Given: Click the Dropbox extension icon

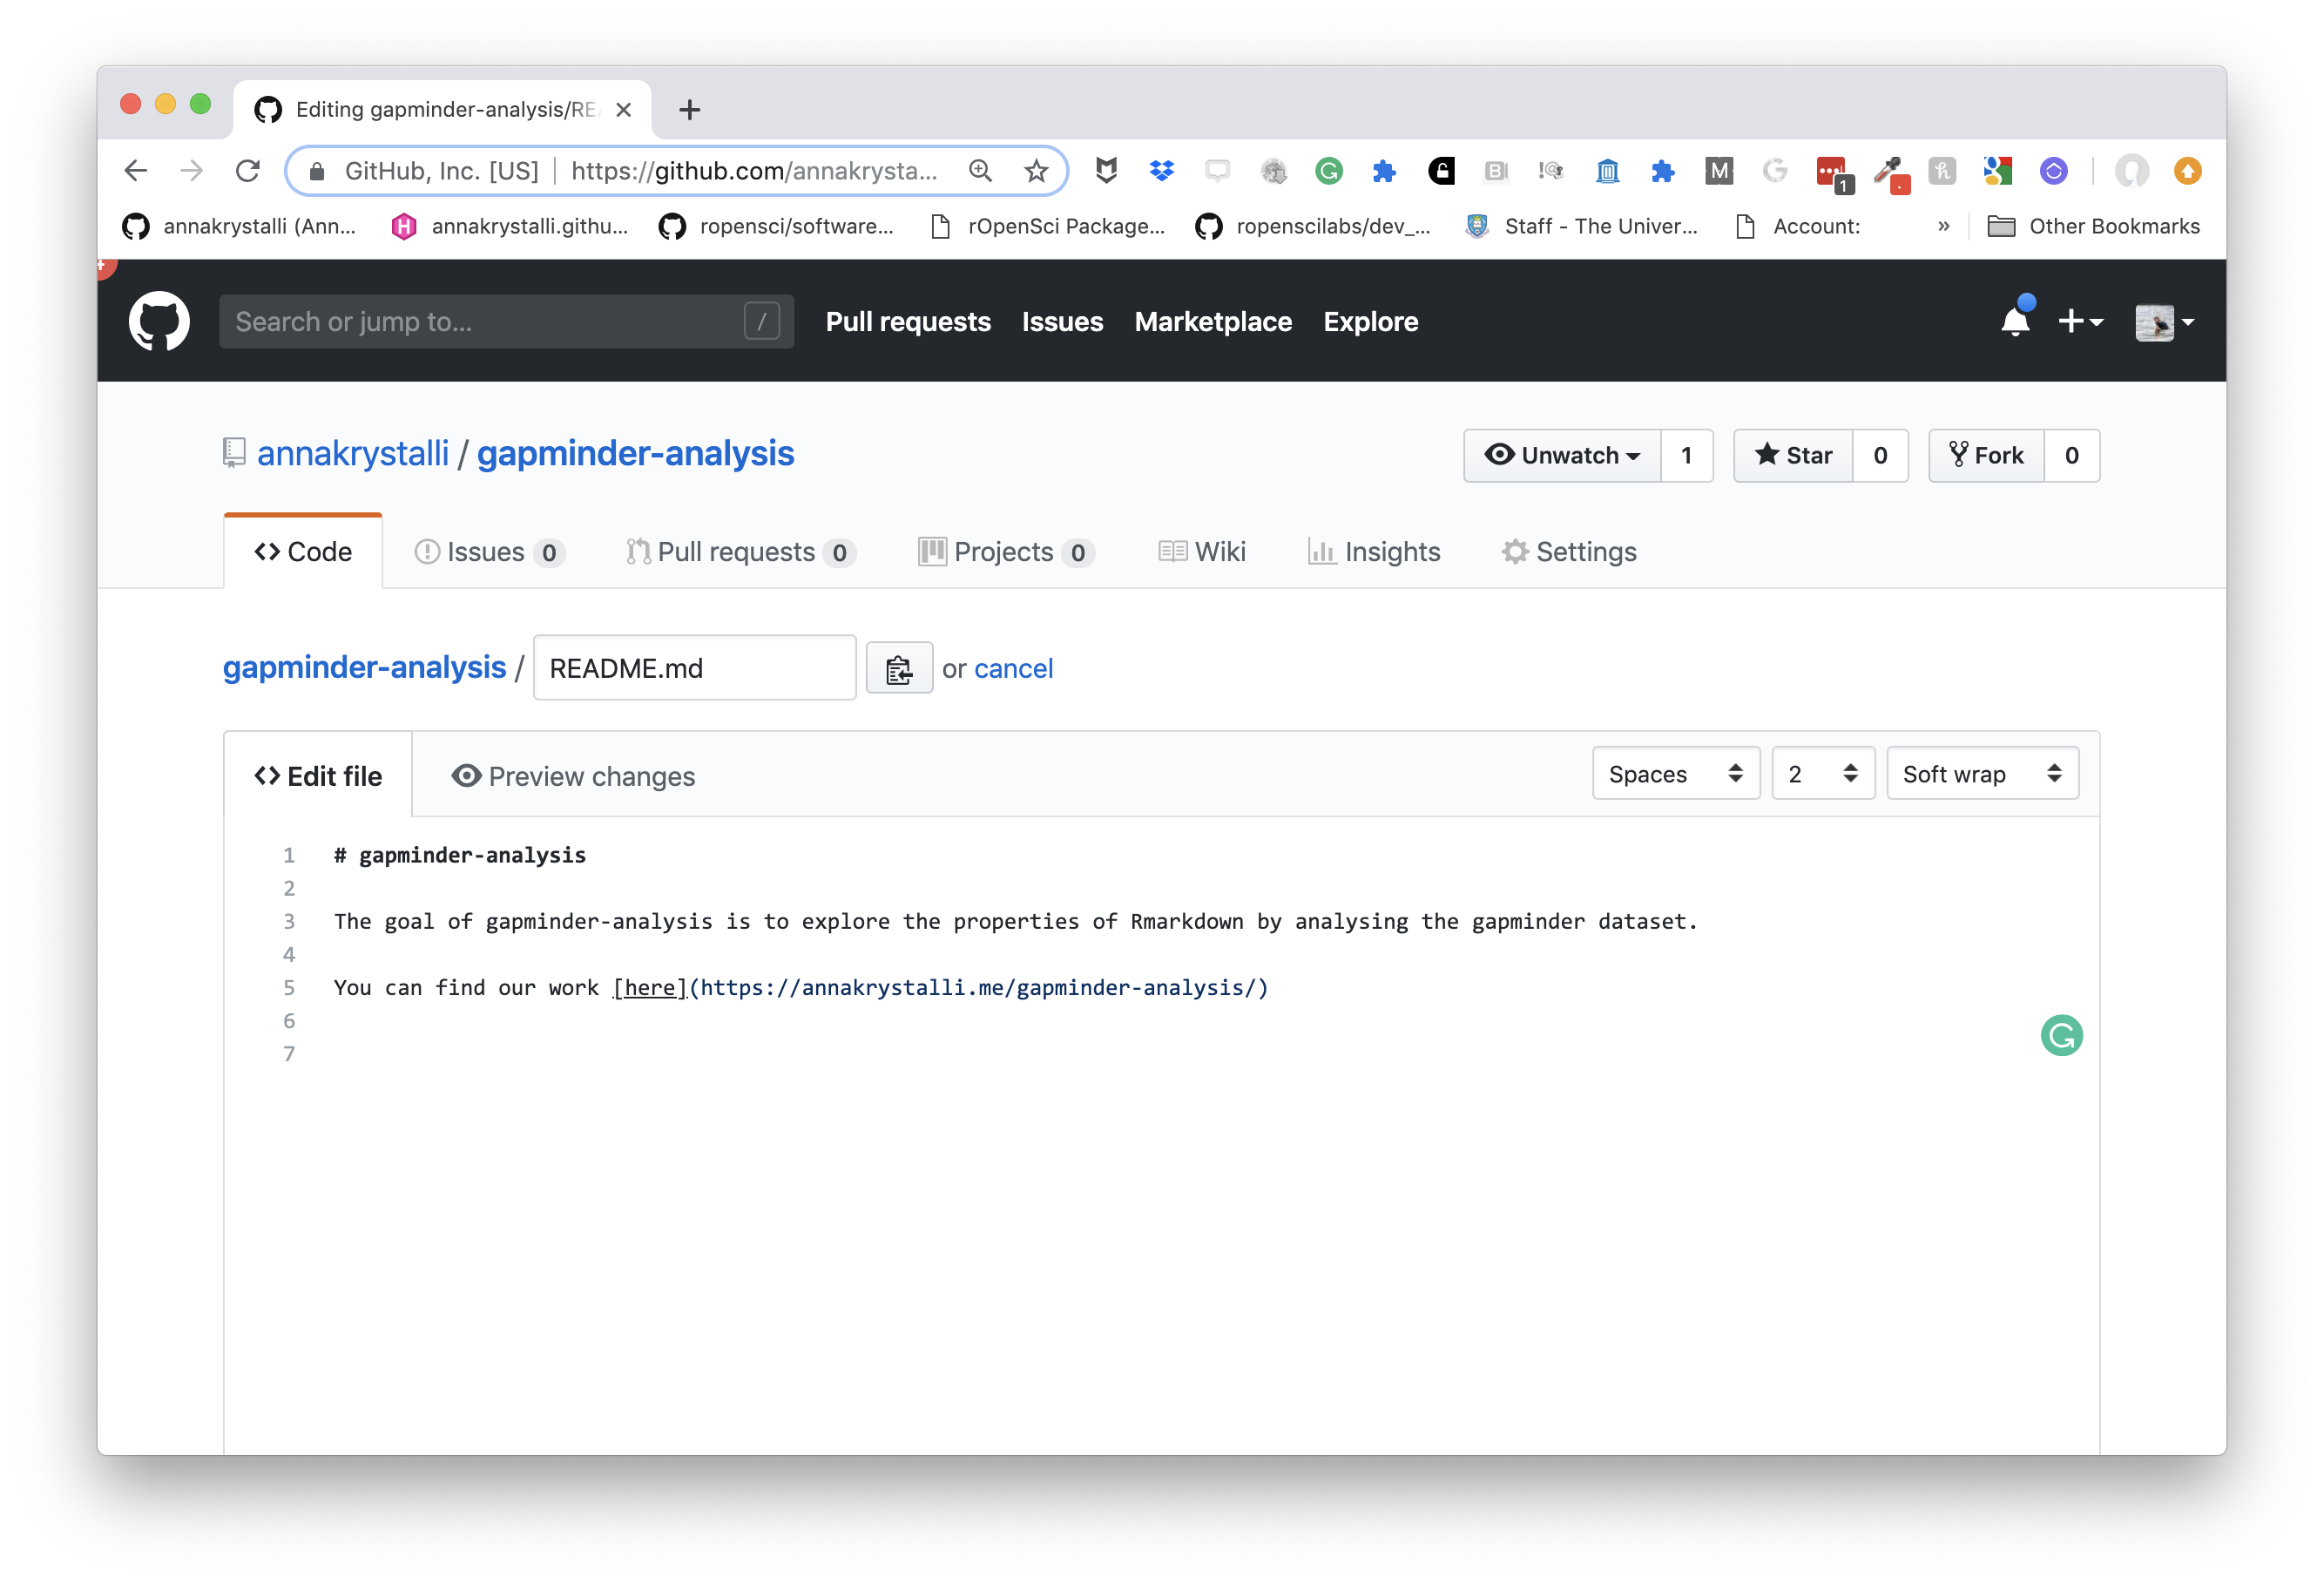Looking at the screenshot, I should 1161,171.
